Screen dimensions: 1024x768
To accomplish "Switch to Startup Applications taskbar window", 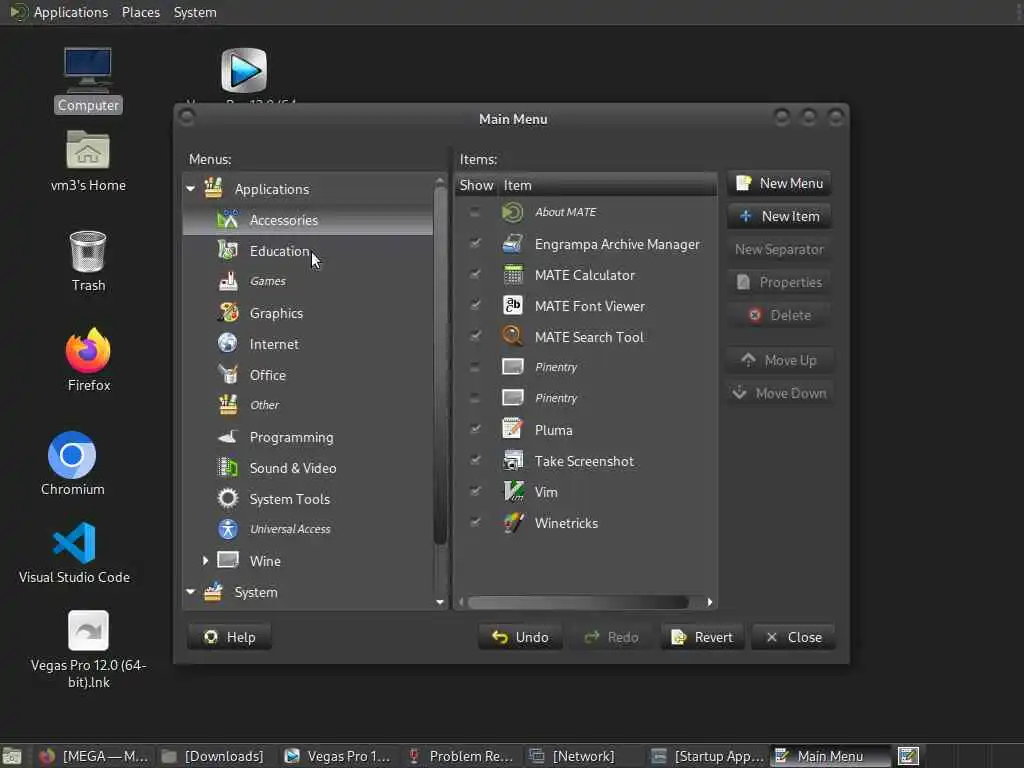I will click(x=708, y=756).
